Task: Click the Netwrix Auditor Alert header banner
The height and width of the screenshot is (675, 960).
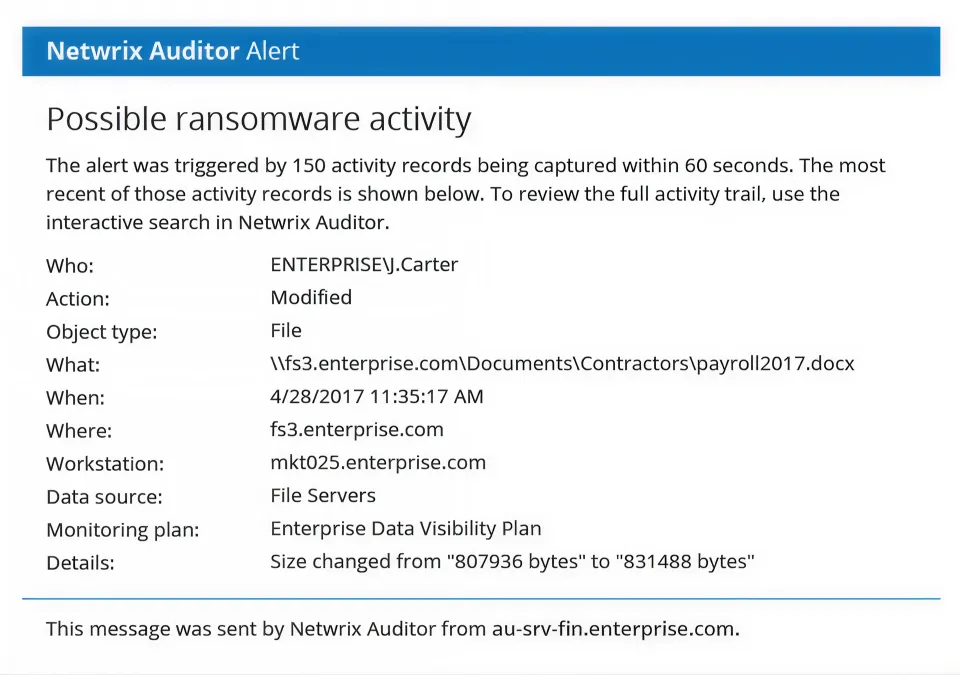Action: pos(481,51)
